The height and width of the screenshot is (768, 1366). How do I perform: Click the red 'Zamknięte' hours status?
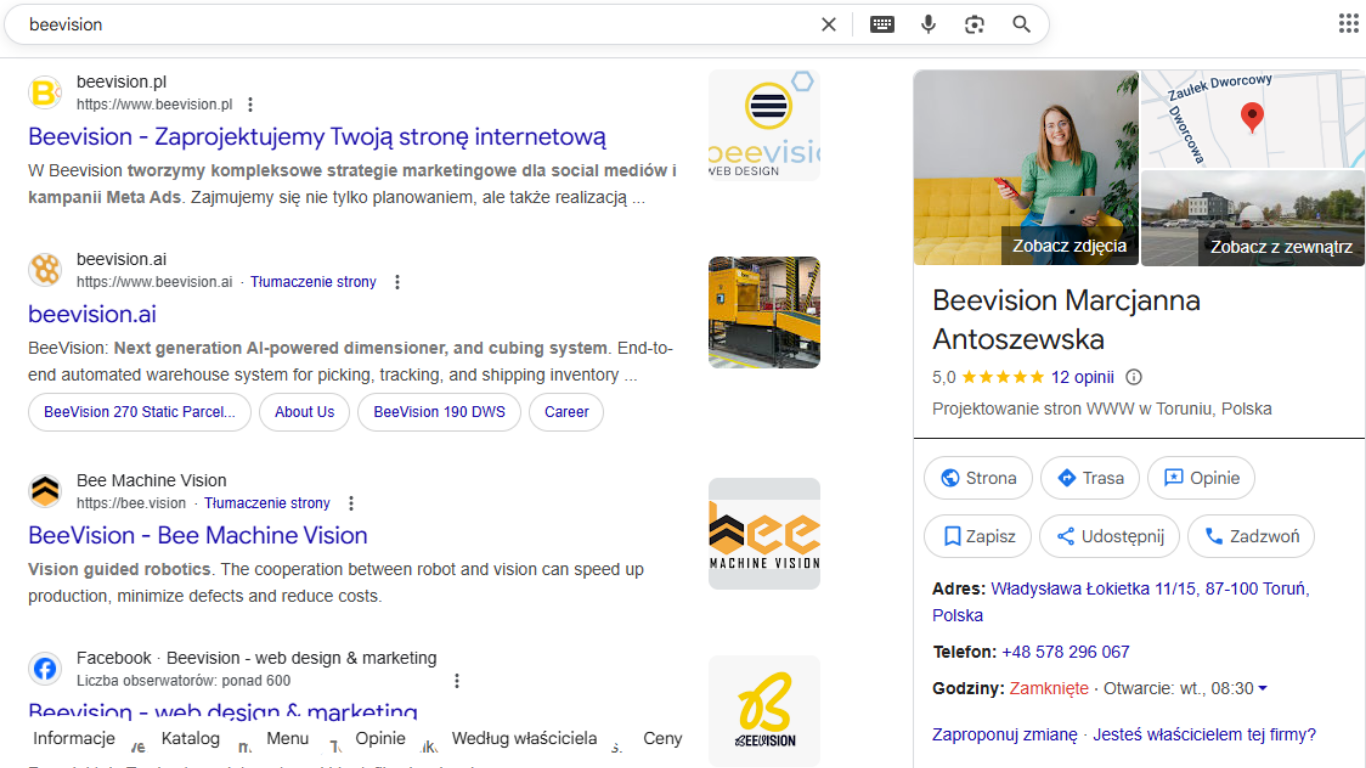point(1049,689)
